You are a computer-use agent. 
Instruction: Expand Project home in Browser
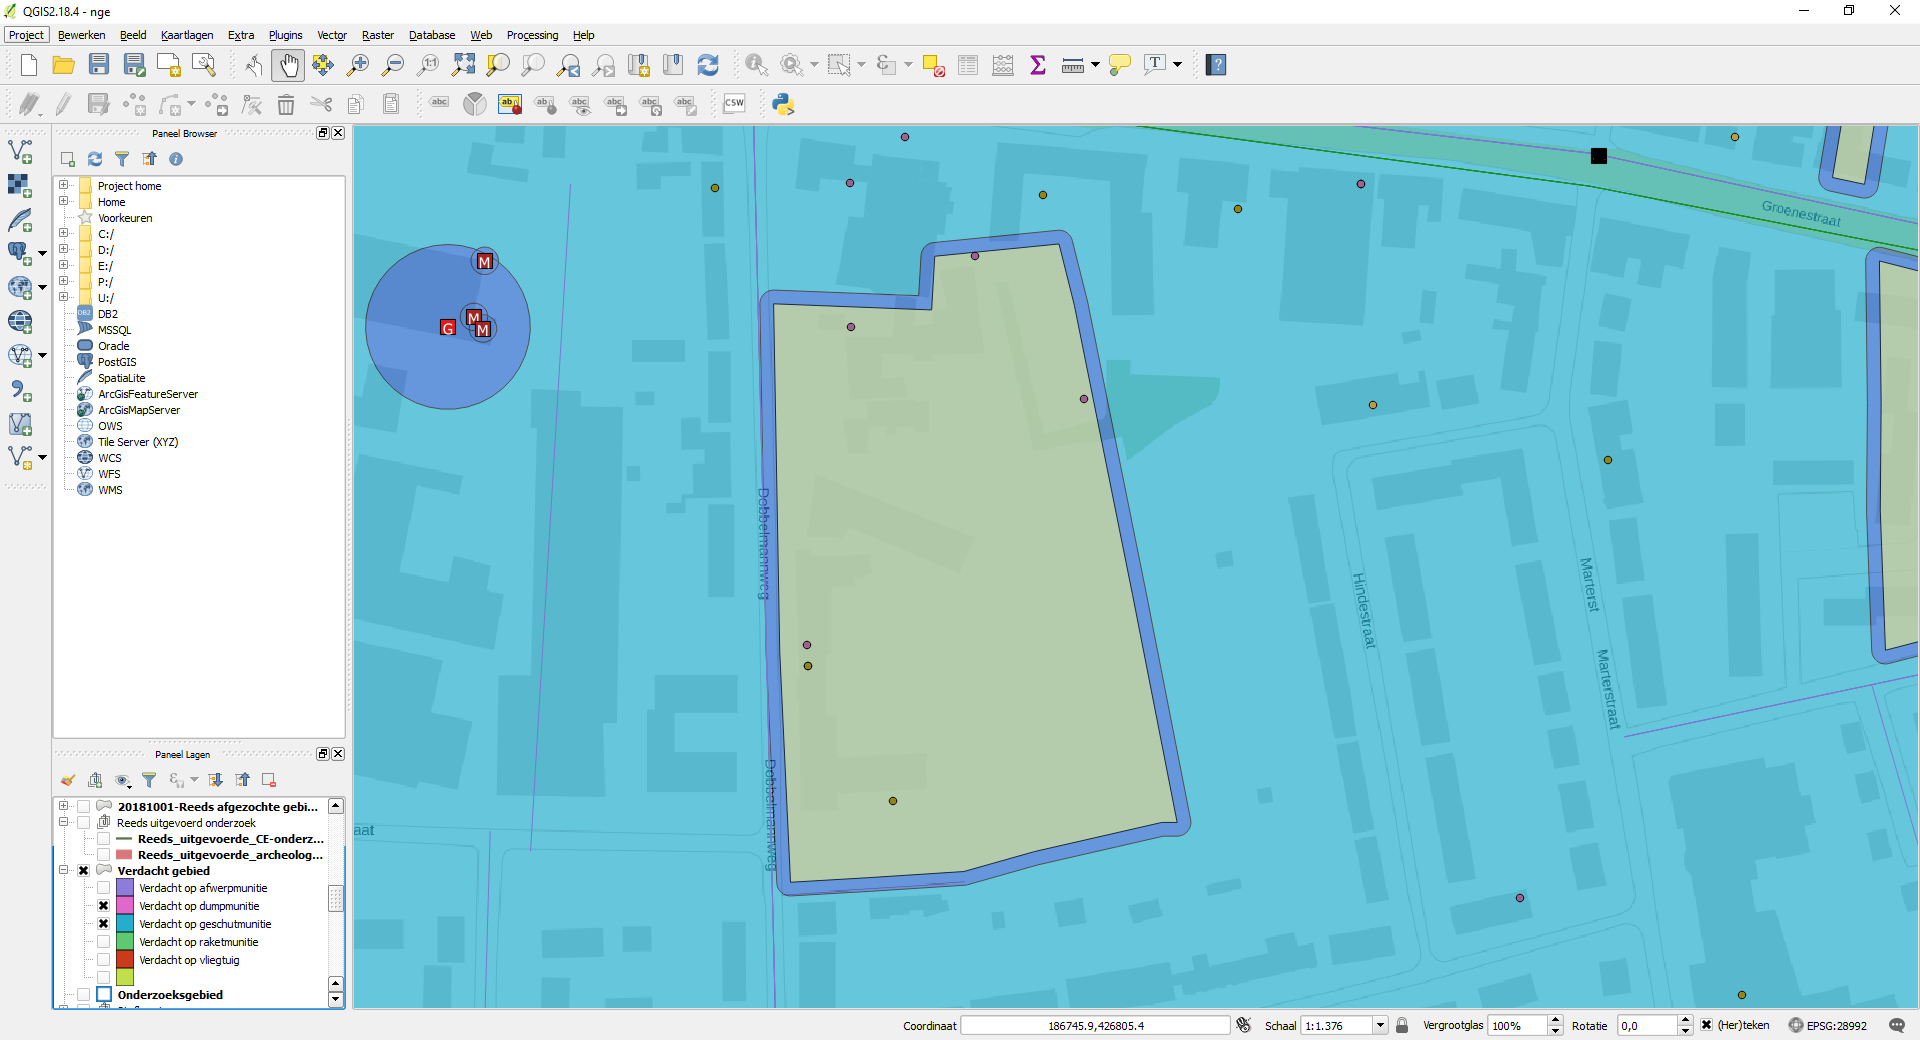(x=63, y=185)
